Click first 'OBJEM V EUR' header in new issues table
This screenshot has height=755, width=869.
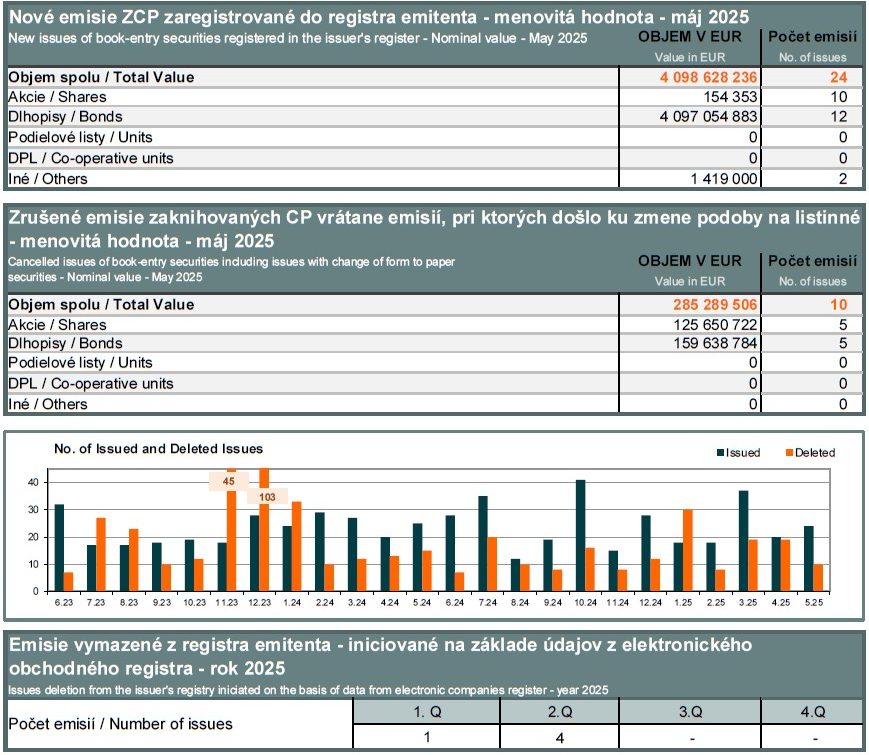689,37
